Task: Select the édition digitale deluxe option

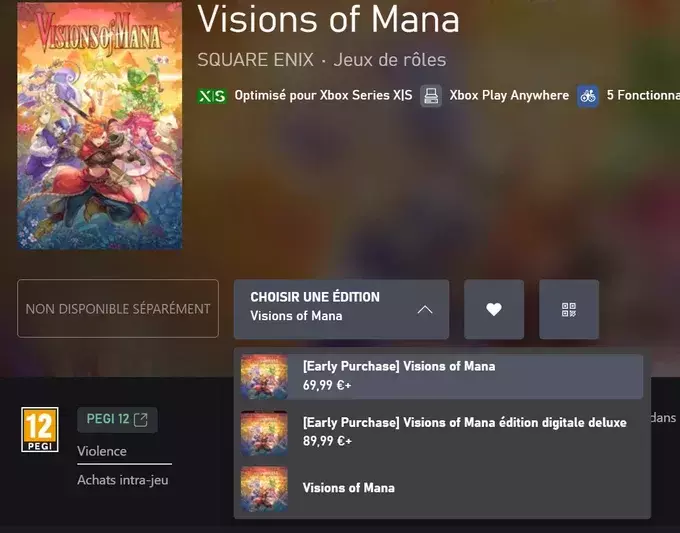Action: point(442,432)
